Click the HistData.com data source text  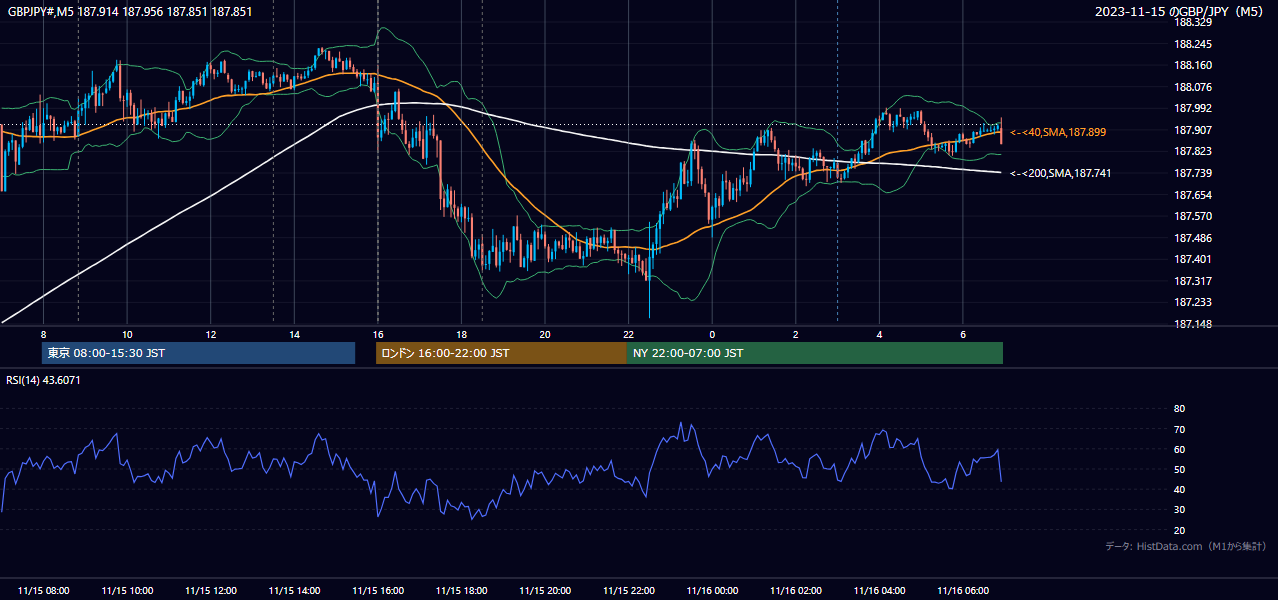(1186, 546)
